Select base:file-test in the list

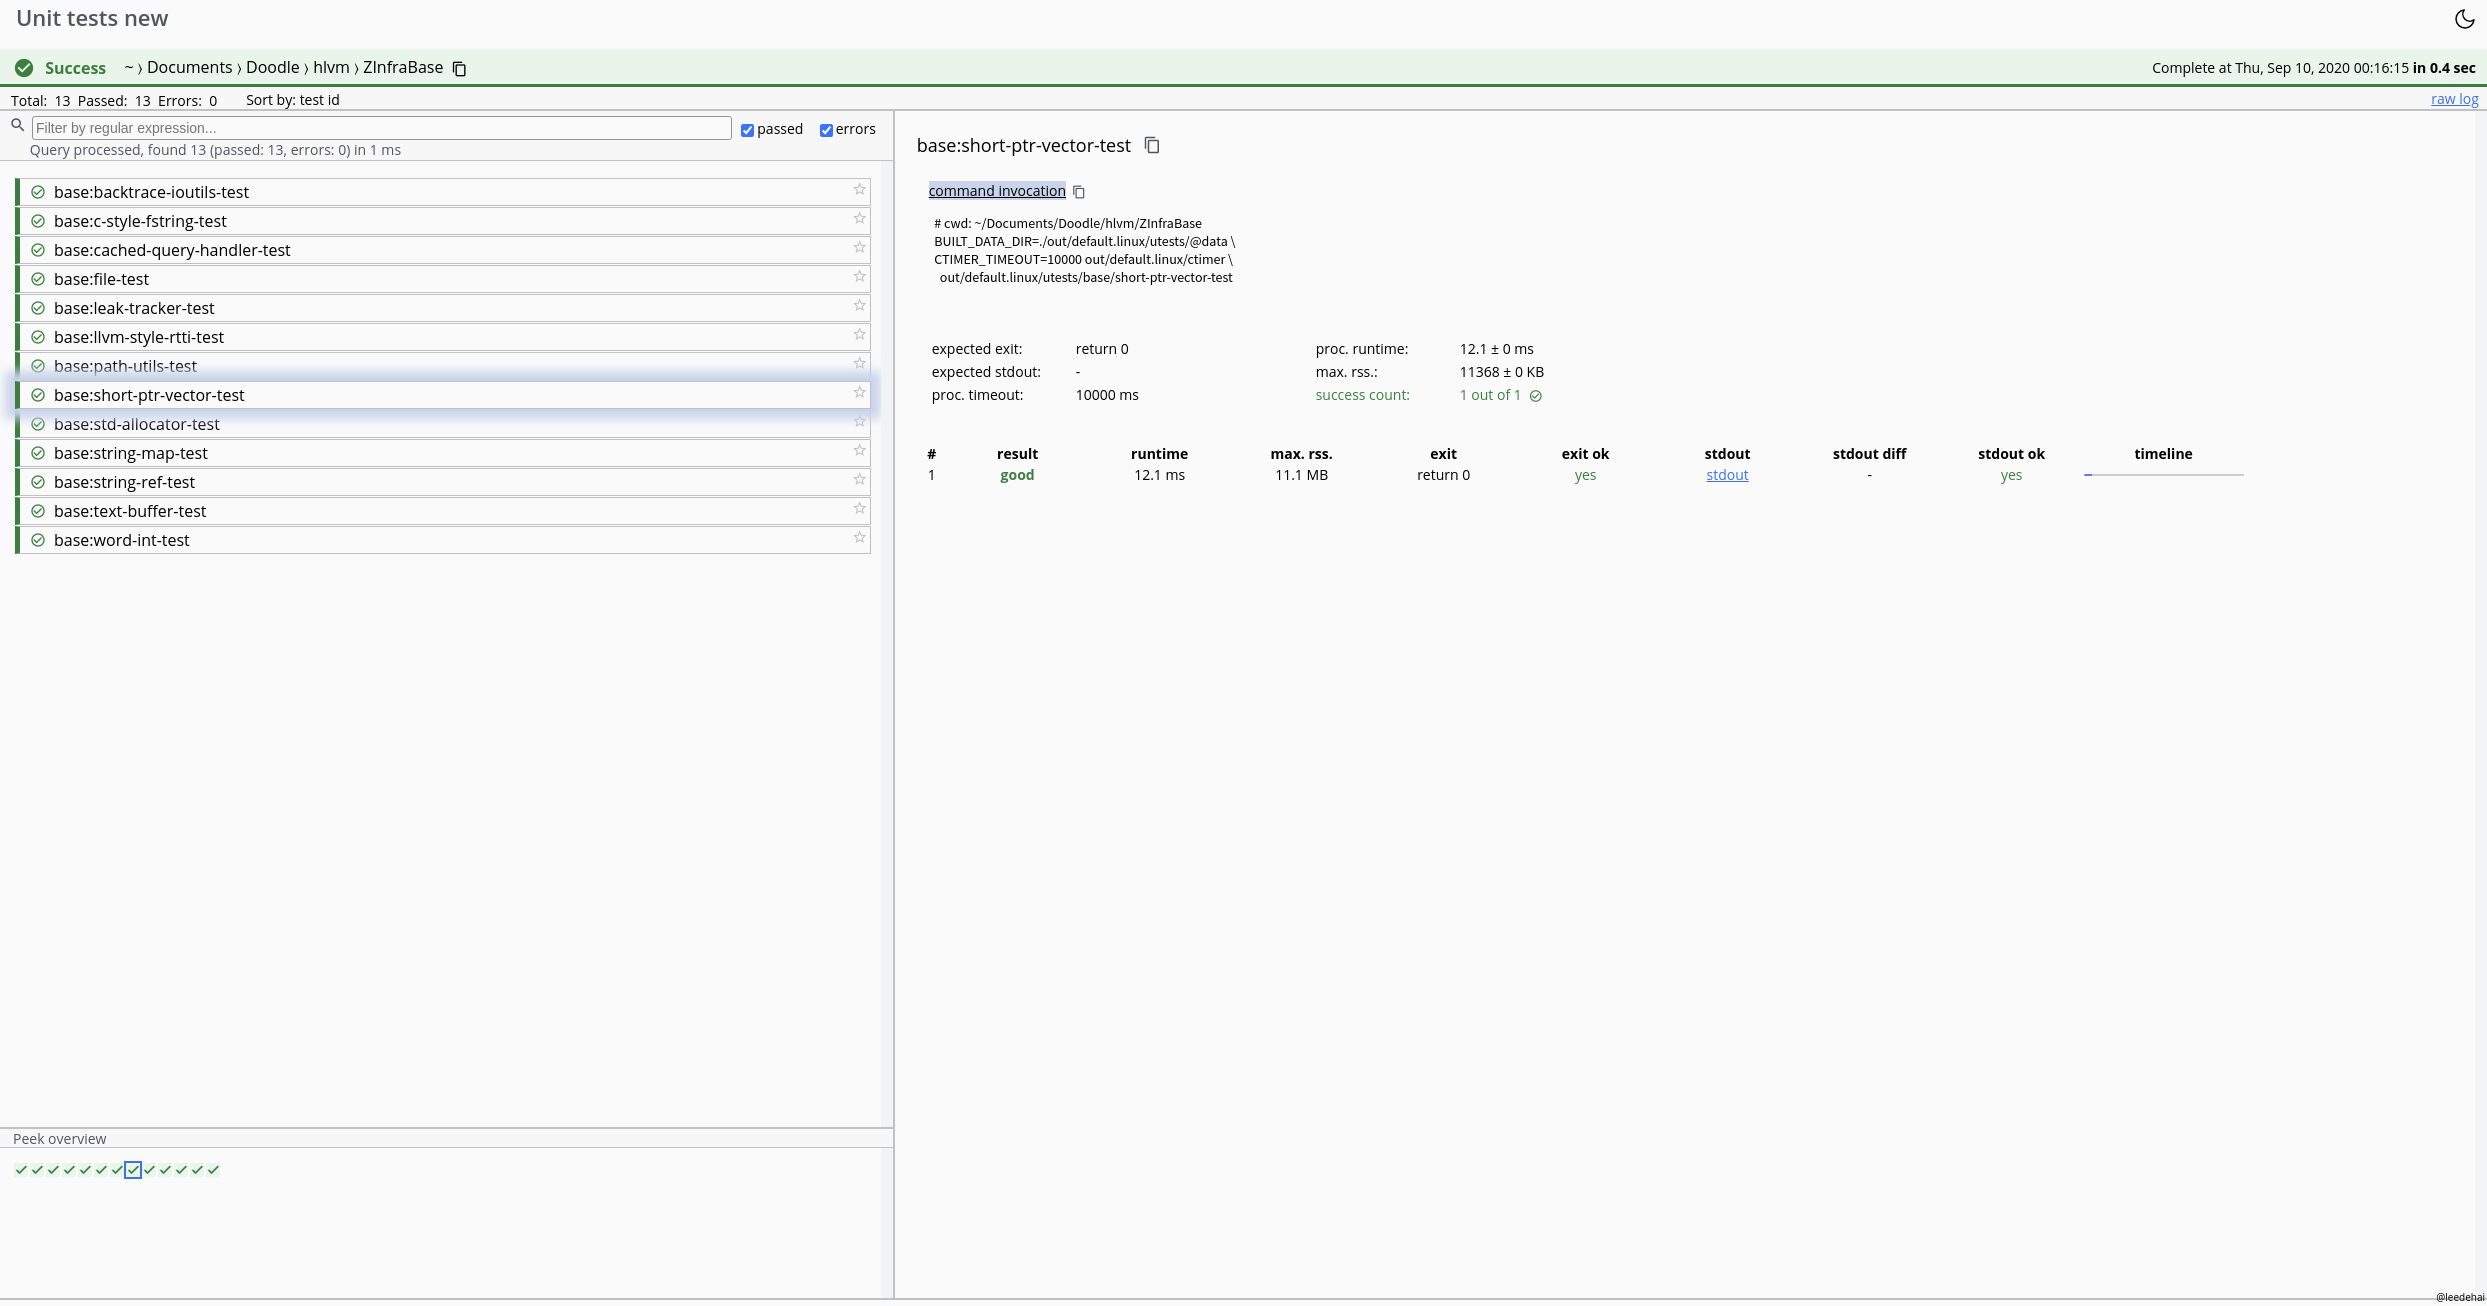pos(444,279)
